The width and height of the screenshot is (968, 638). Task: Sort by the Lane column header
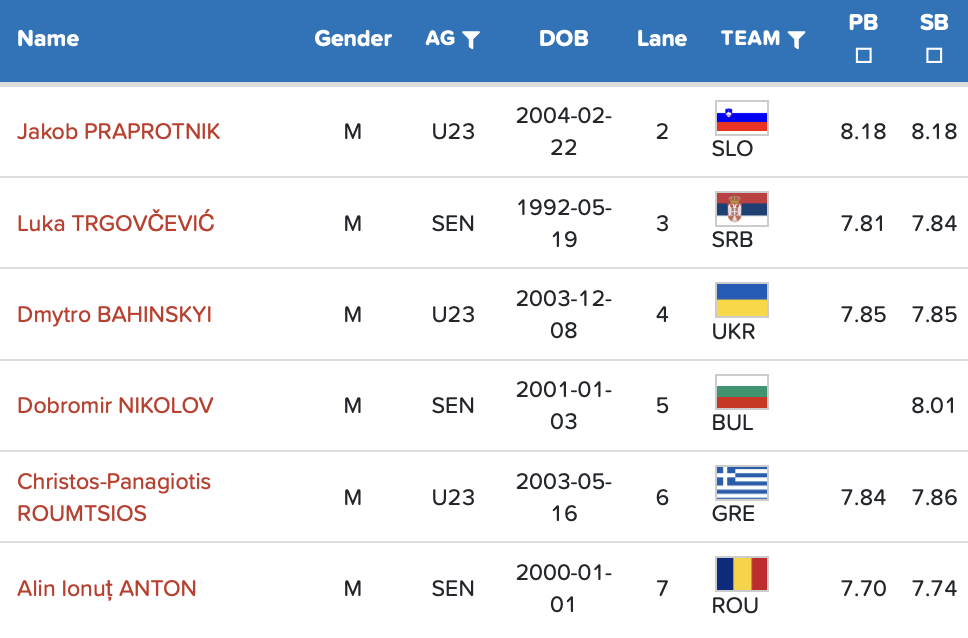(x=662, y=39)
